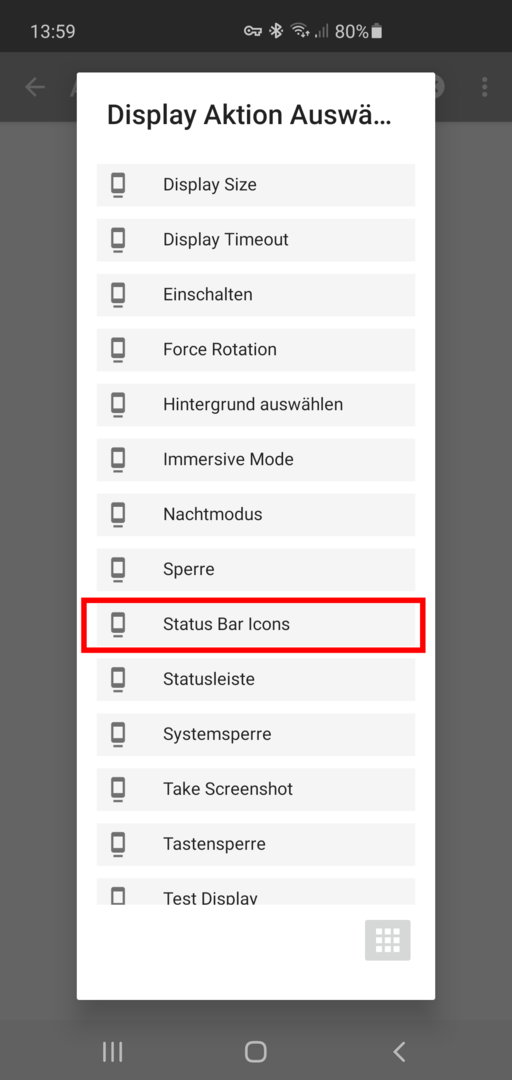Select the Test Display entry
Screen dimensions: 512x1080
click(x=256, y=891)
